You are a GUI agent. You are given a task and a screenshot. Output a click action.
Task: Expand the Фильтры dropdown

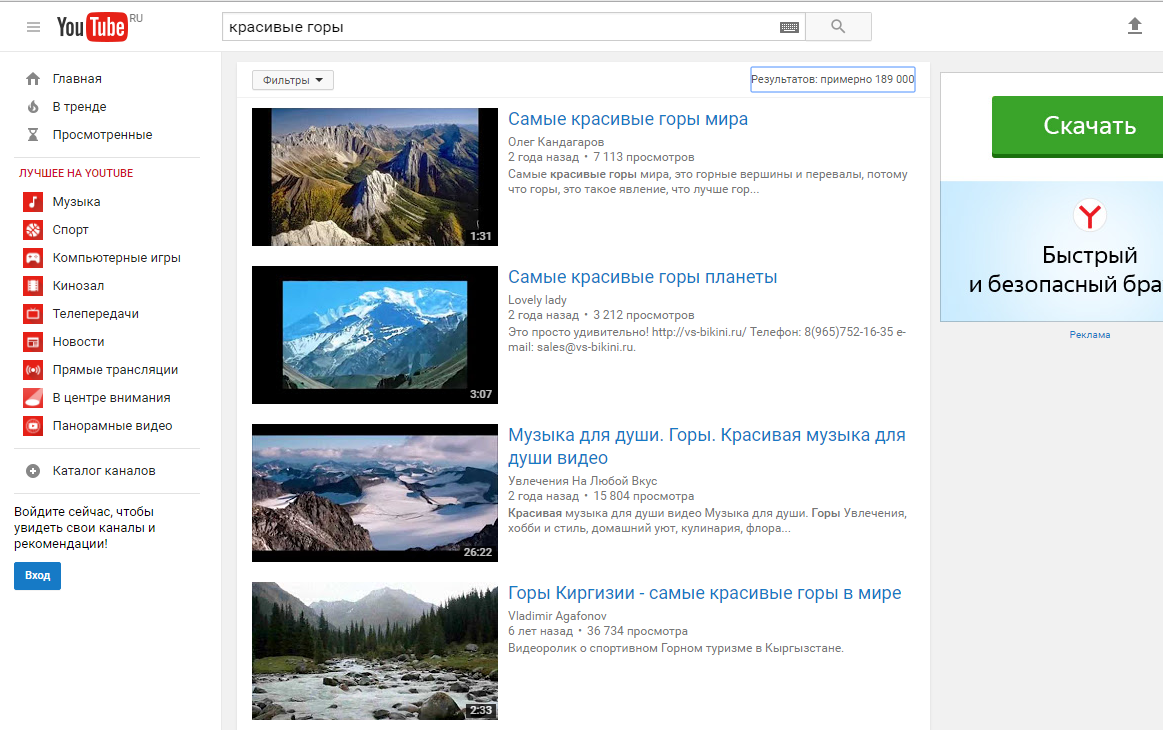(x=293, y=80)
